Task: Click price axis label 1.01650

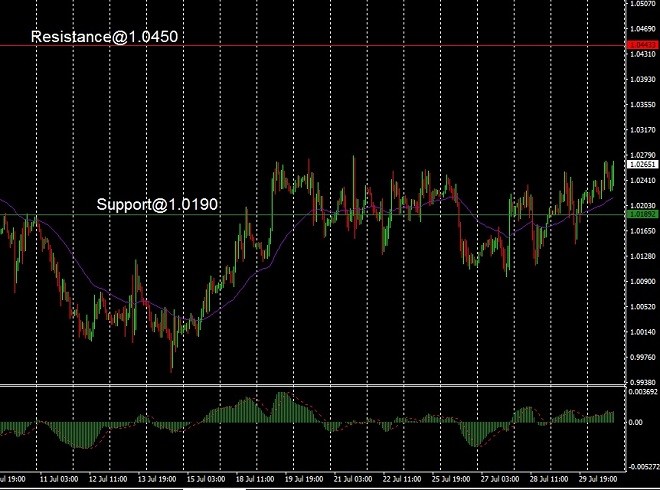Action: [643, 231]
